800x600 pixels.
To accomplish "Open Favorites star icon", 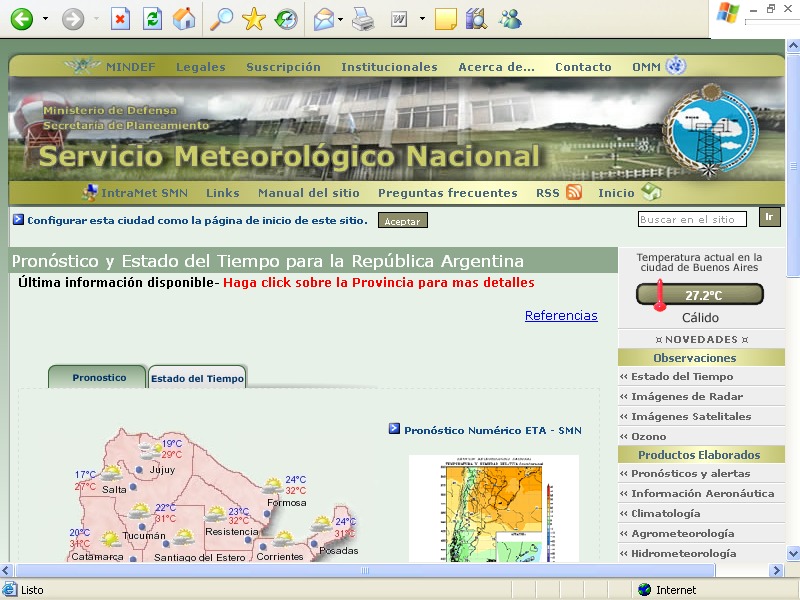I will 254,19.
